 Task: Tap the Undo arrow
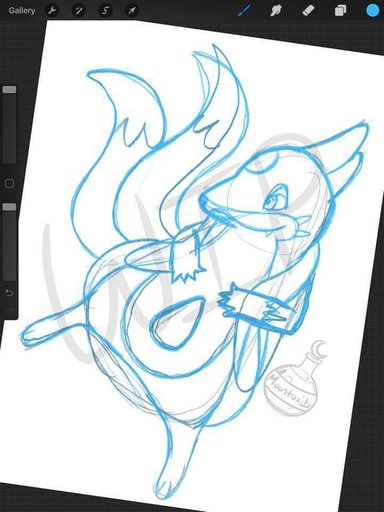click(x=9, y=293)
